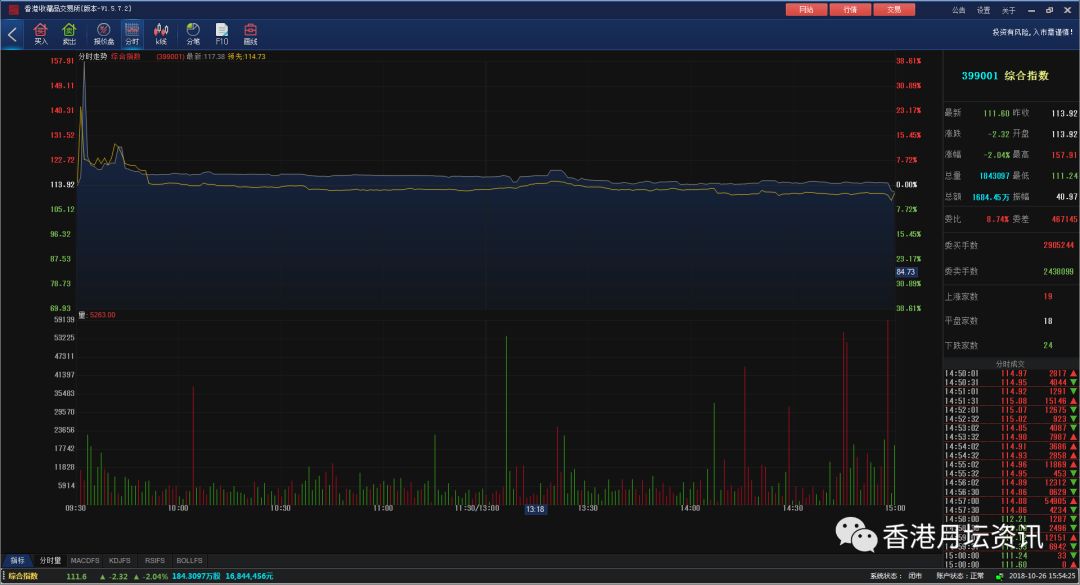This screenshot has width=1080, height=585.
Task: Switch to the KDJFS indicator tab
Action: pos(120,560)
